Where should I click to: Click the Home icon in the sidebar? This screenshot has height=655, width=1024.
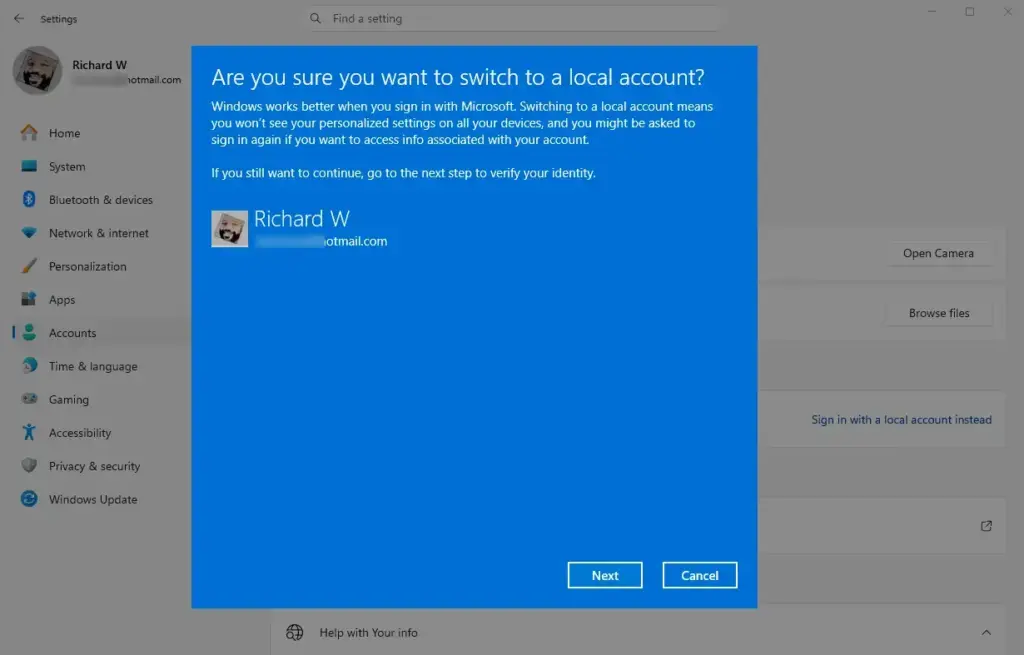click(x=29, y=133)
